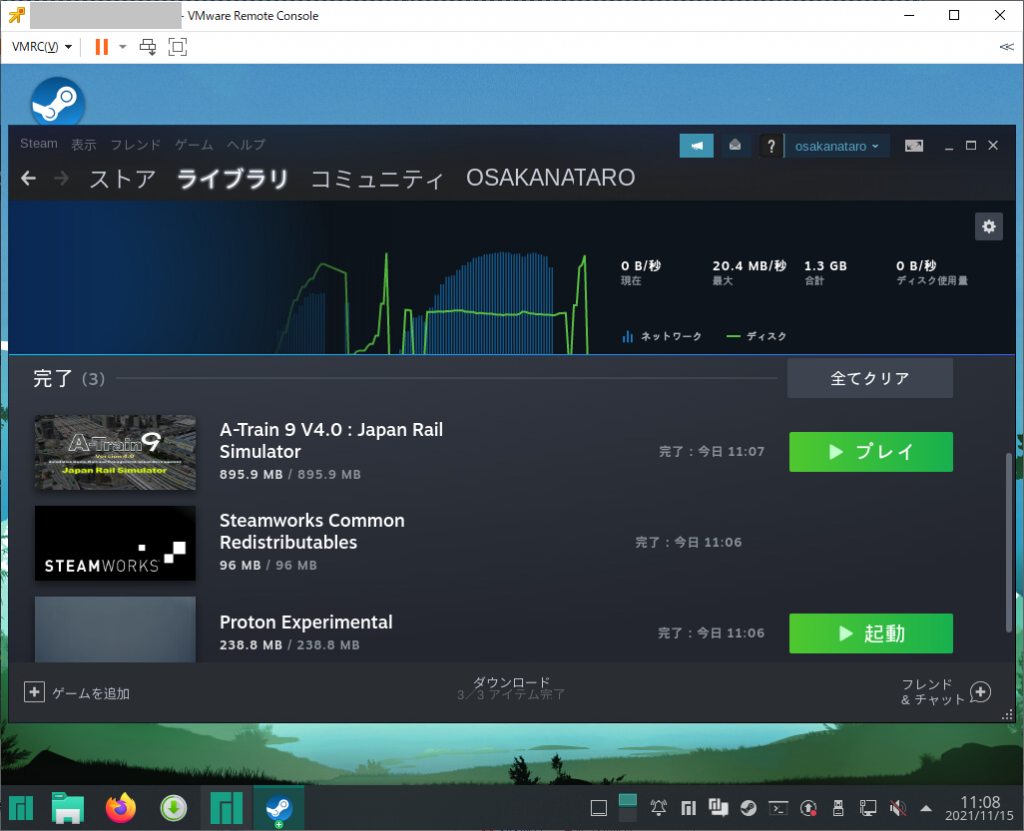
Task: Open the Steam desktop shortcut icon
Action: [x=57, y=102]
